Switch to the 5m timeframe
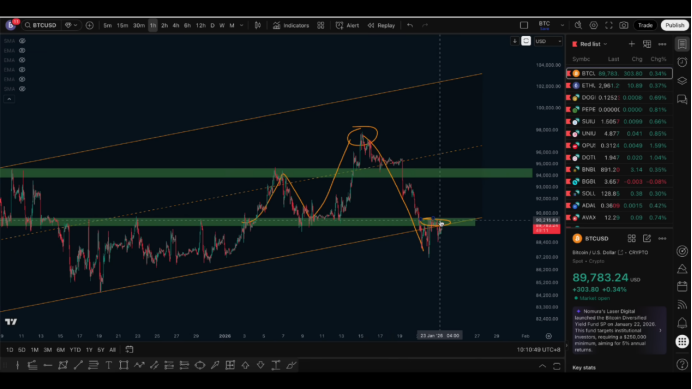692x389 pixels. (x=107, y=26)
